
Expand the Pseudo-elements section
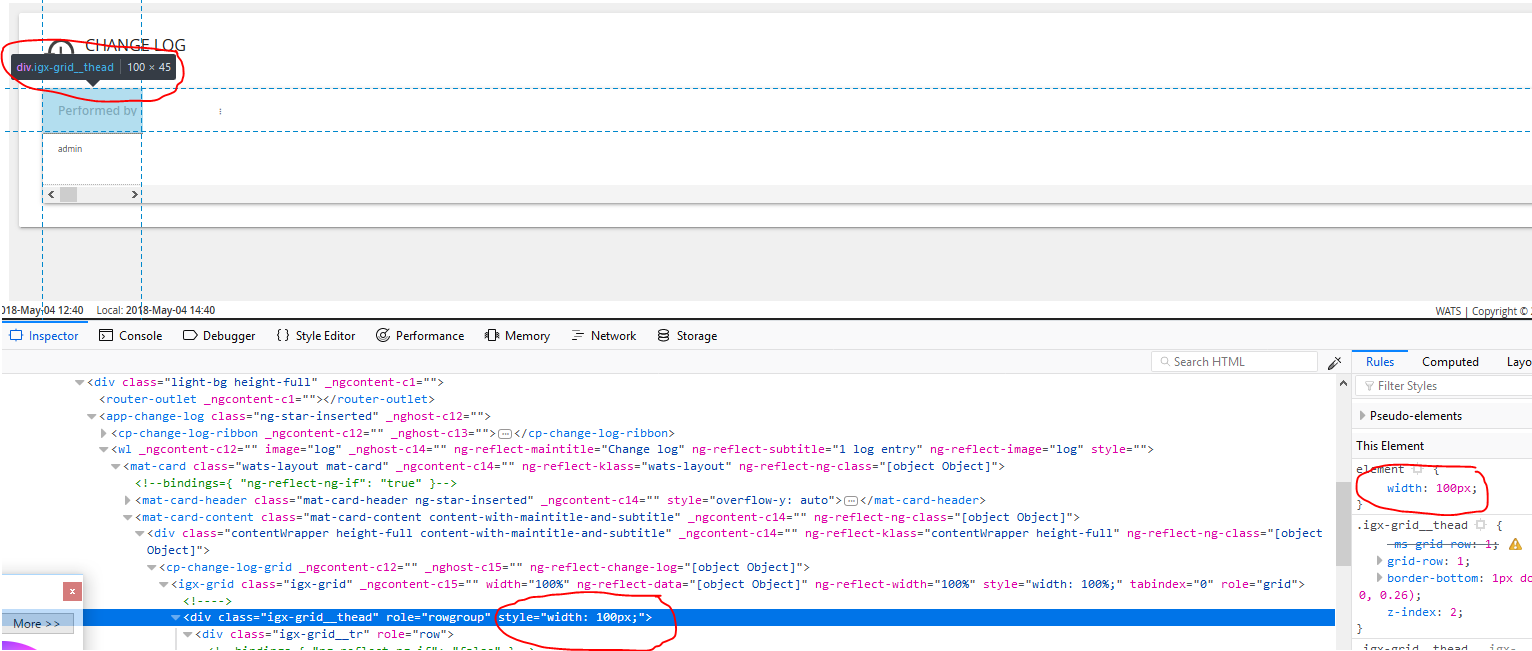pyautogui.click(x=1363, y=416)
